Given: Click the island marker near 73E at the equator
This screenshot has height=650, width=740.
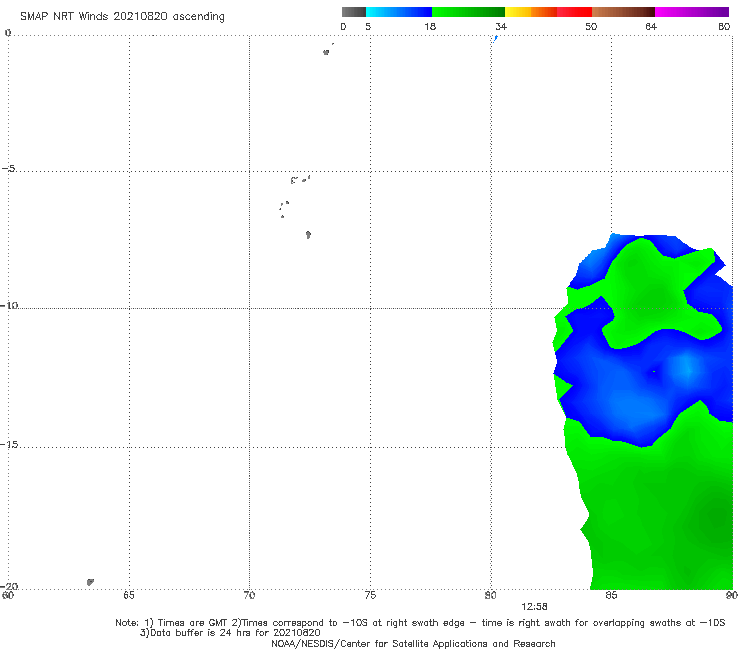Looking at the screenshot, I should coord(326,52).
